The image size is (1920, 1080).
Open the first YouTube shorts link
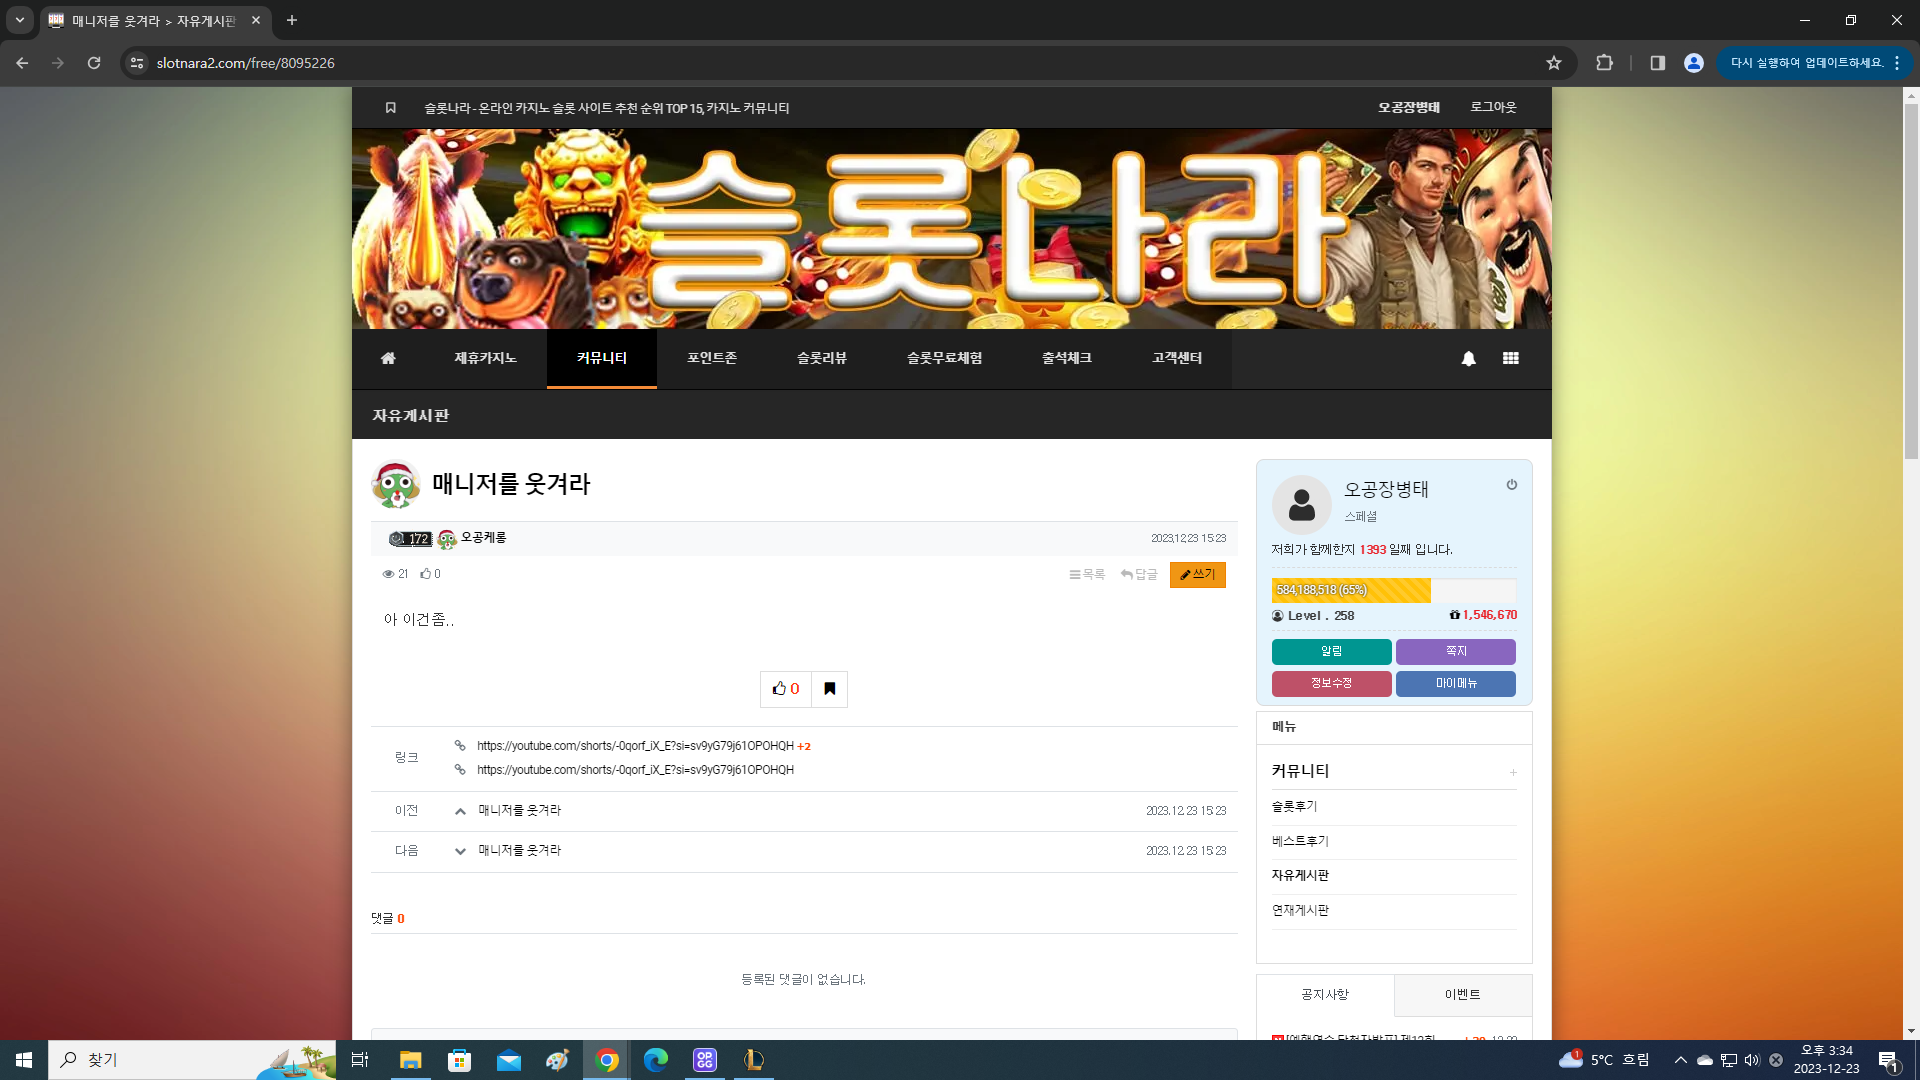[635, 746]
